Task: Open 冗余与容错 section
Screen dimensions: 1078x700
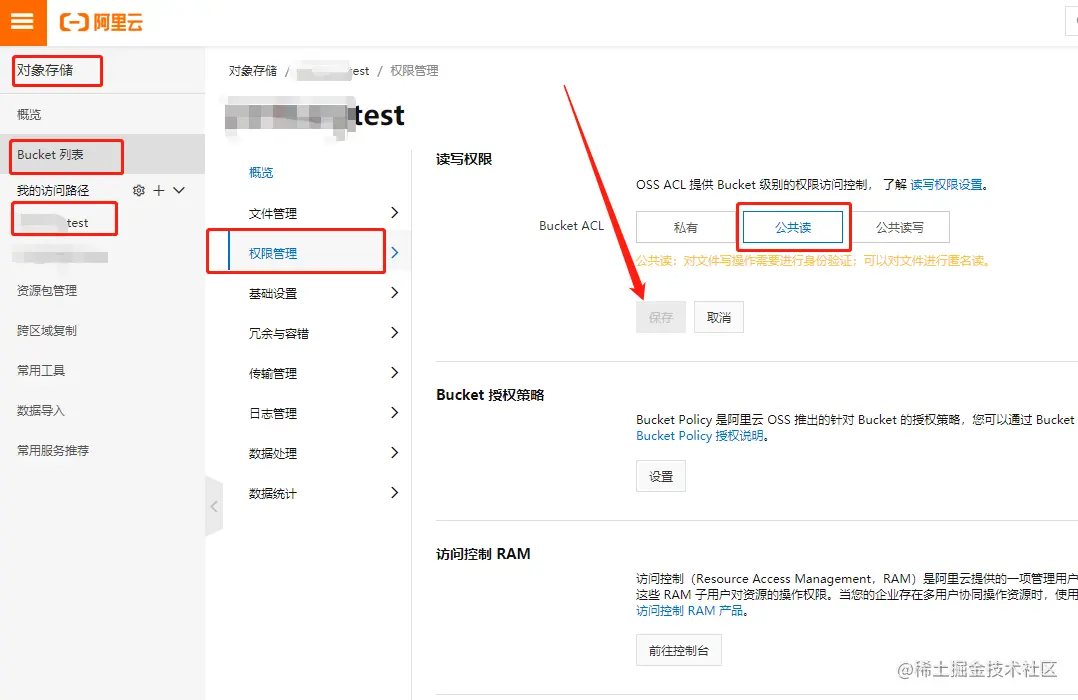Action: click(x=278, y=333)
